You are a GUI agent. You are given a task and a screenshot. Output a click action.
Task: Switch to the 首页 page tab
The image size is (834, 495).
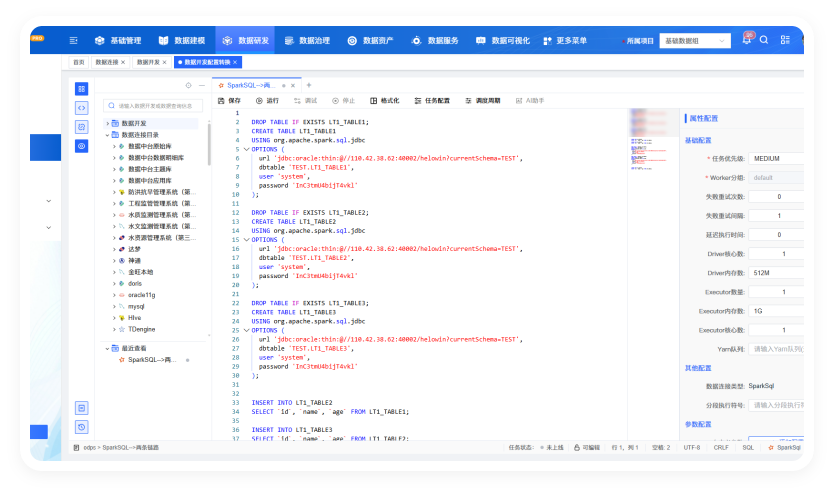(x=79, y=62)
